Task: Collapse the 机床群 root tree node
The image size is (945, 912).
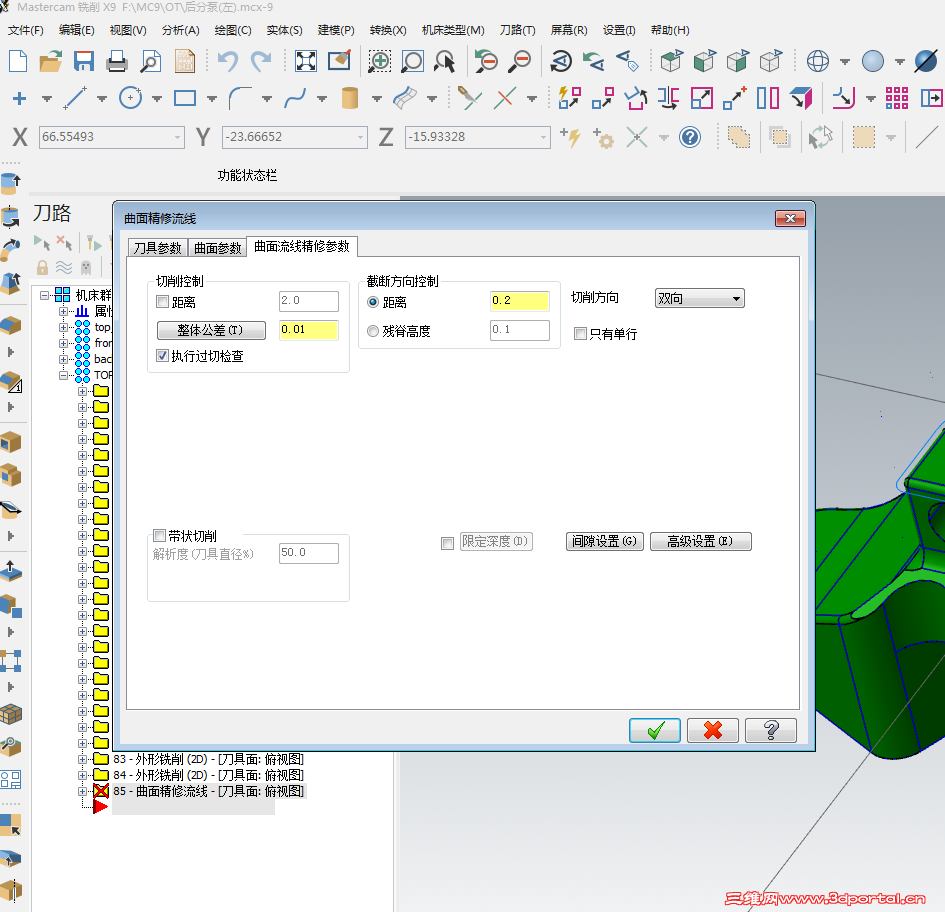Action: [44, 295]
